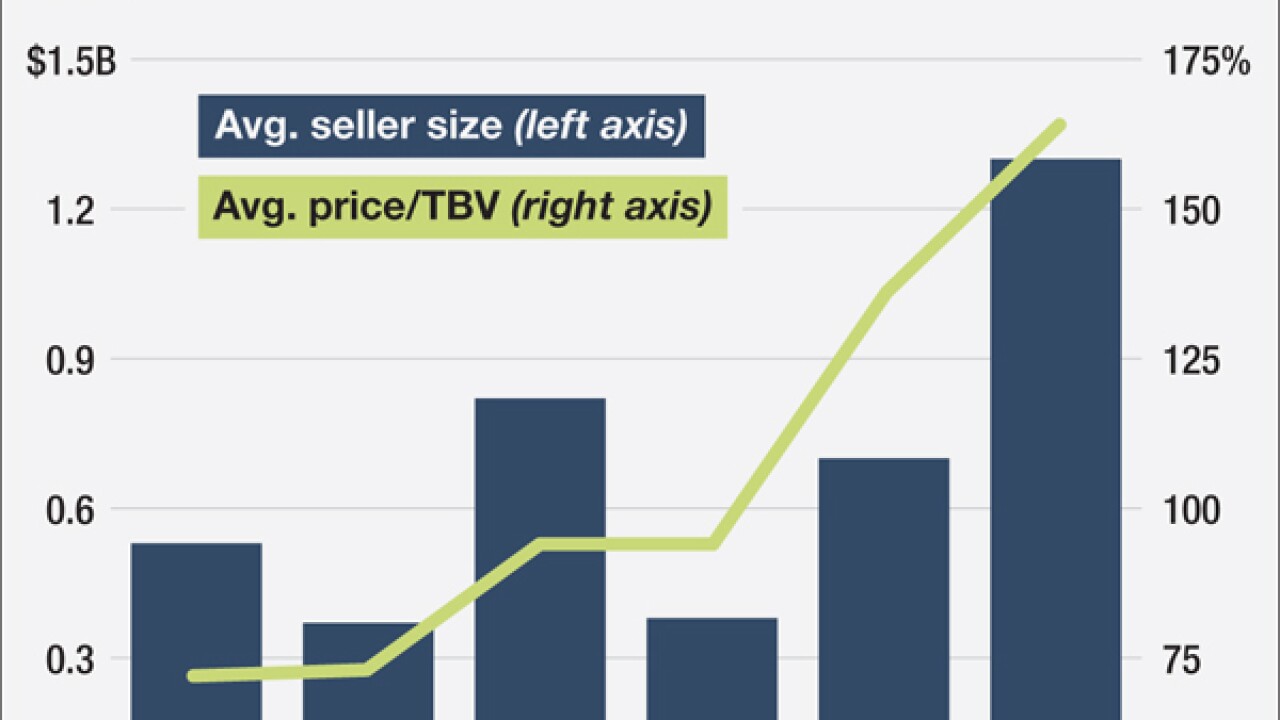
Task: Click the "Avg. price/TBV" legend label
Action: tap(462, 208)
